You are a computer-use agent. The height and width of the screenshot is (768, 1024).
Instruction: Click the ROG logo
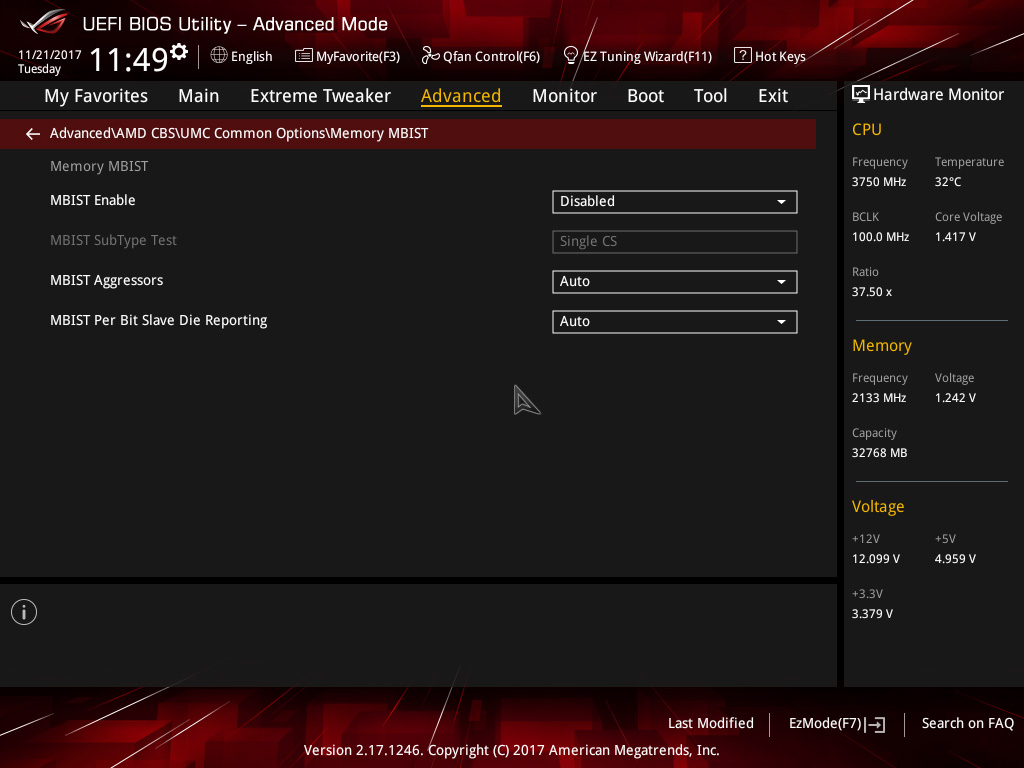tap(44, 22)
